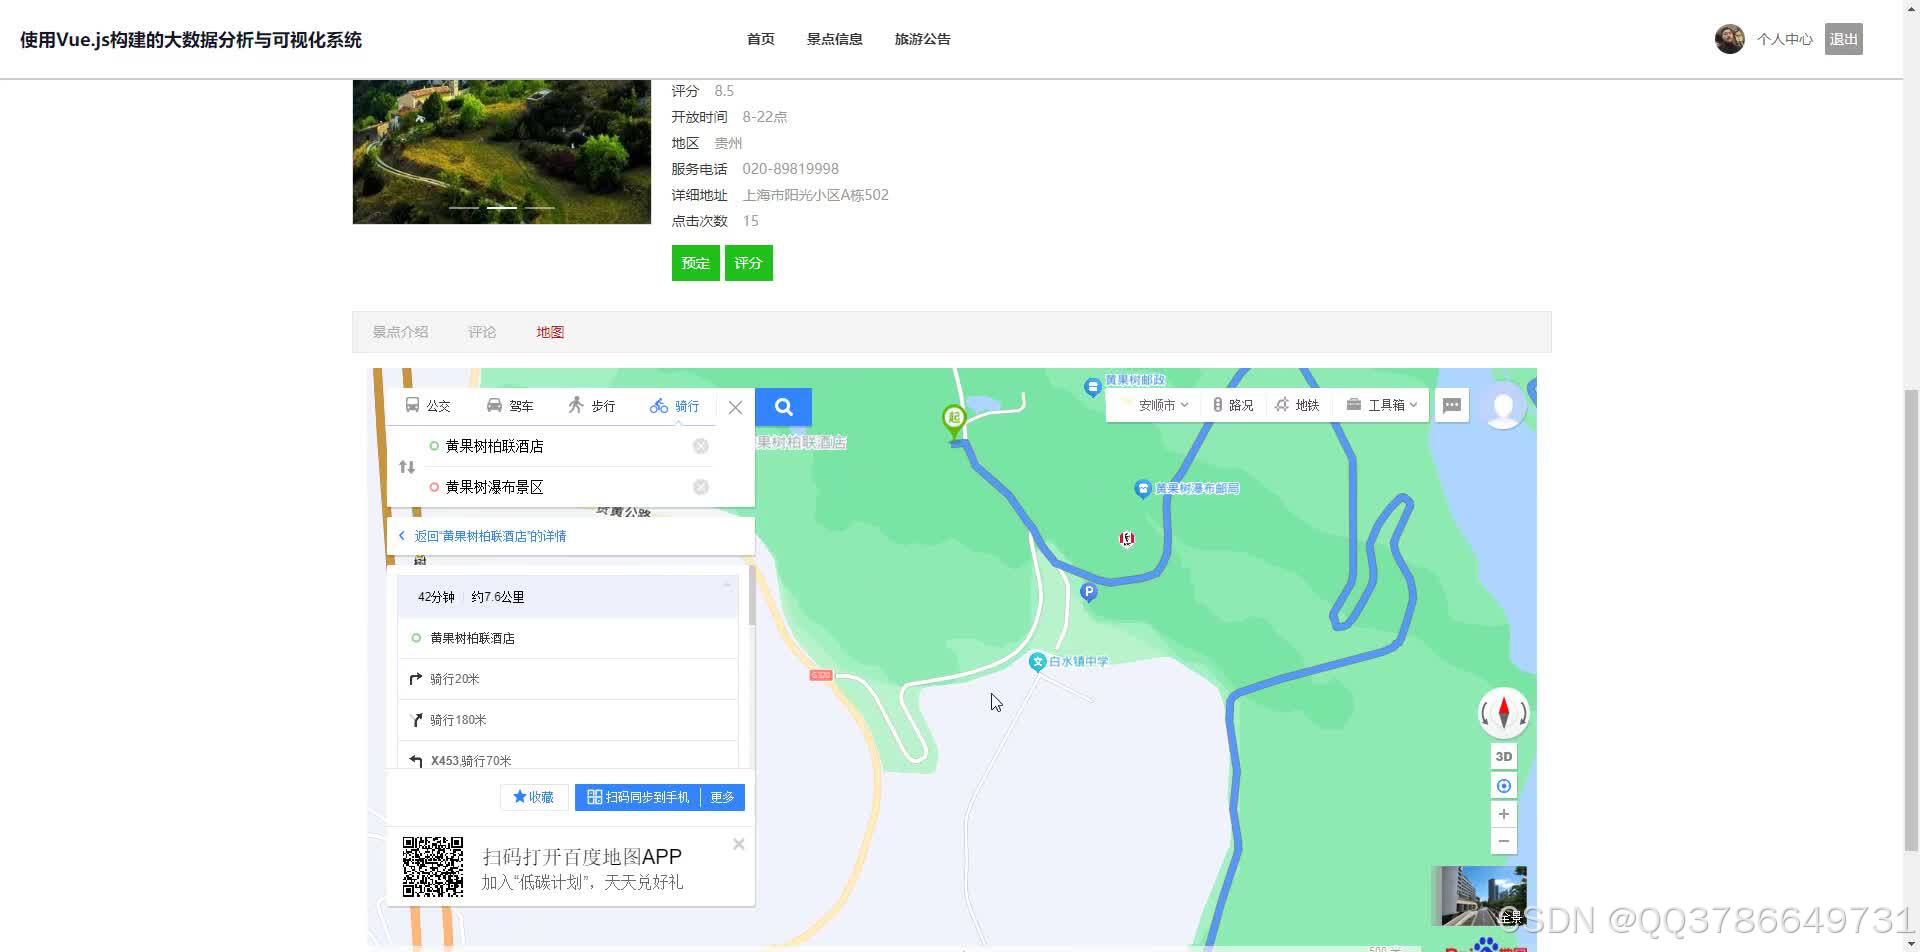This screenshot has height=952, width=1920.
Task: Select the 公交 bus route mode
Action: (427, 406)
